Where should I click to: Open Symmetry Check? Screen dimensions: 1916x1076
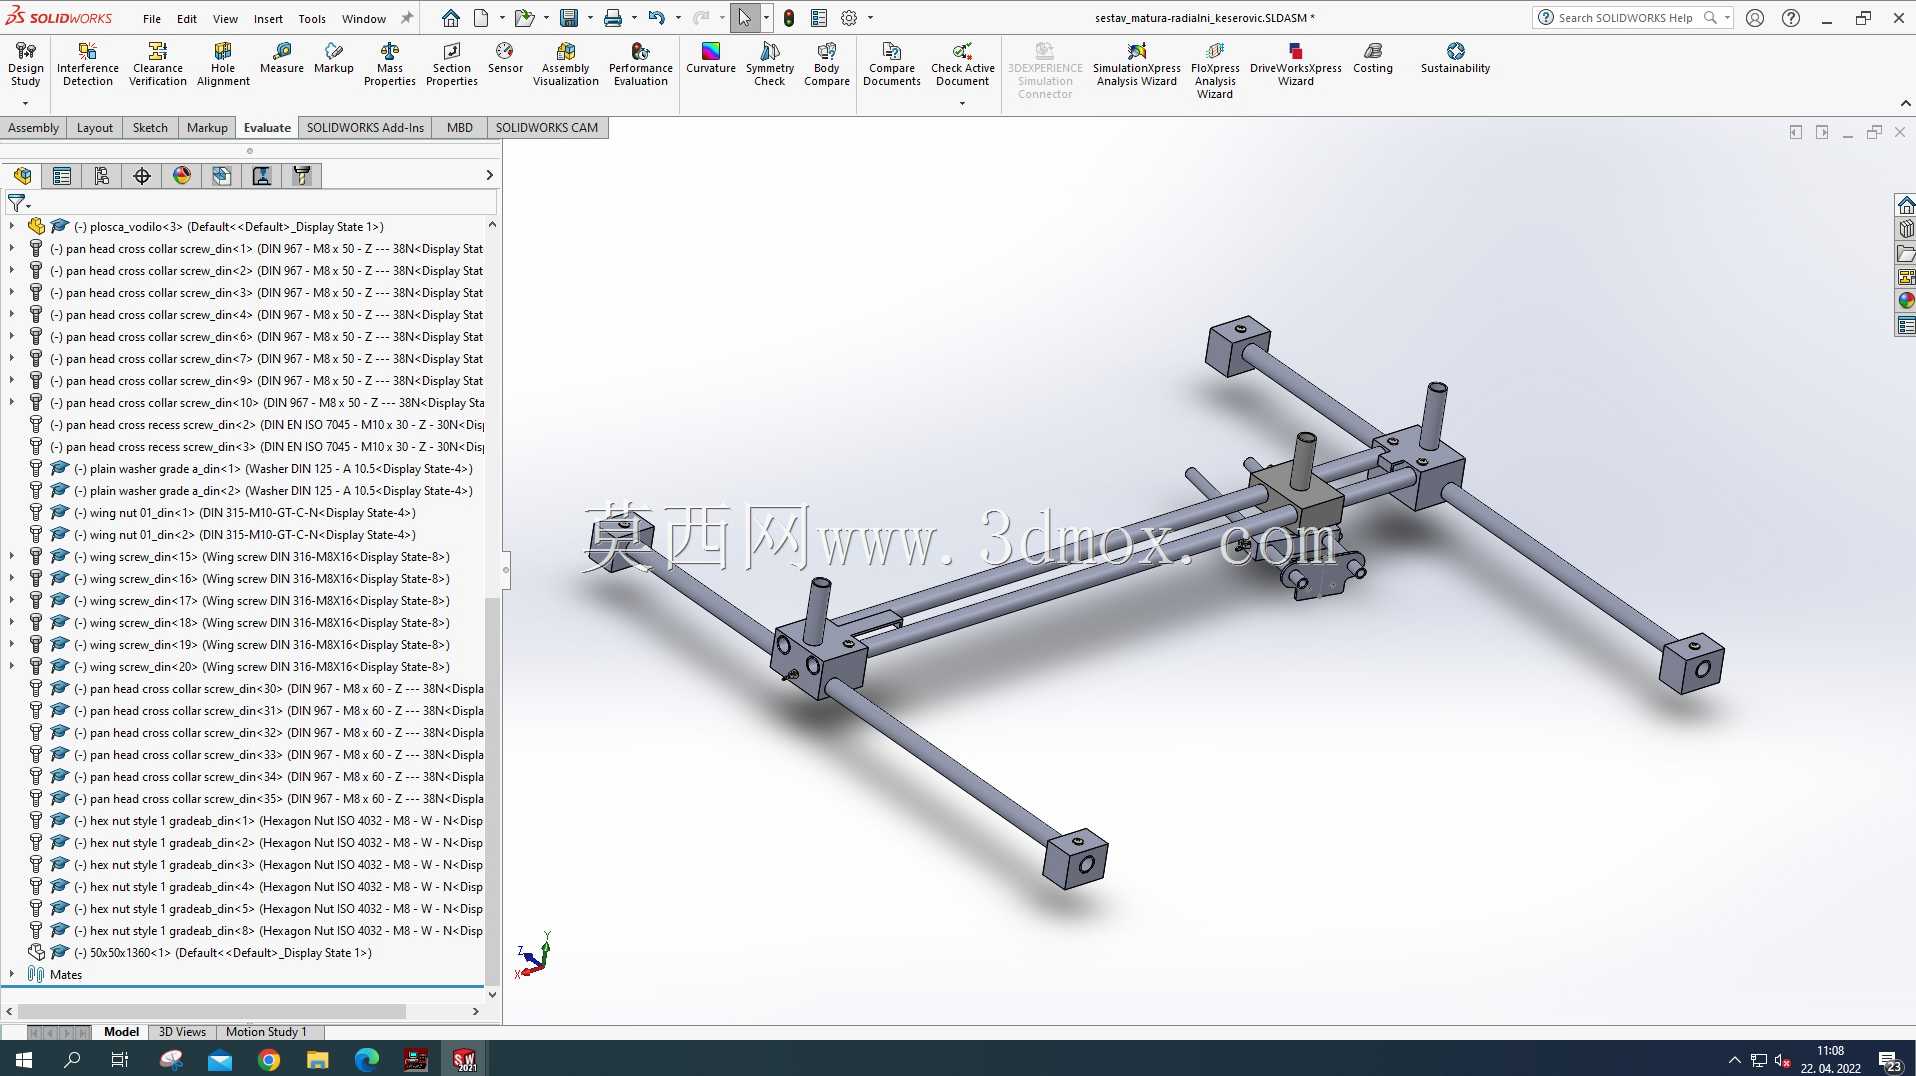pyautogui.click(x=770, y=65)
